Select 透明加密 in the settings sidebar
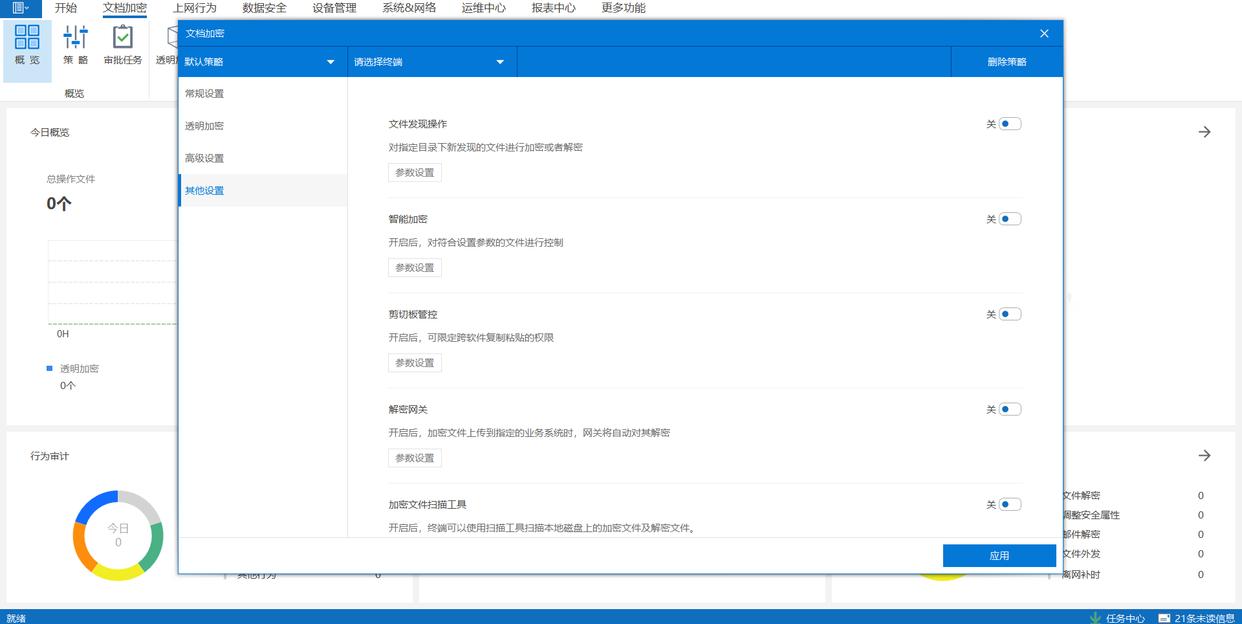This screenshot has height=624, width=1242. pos(205,126)
